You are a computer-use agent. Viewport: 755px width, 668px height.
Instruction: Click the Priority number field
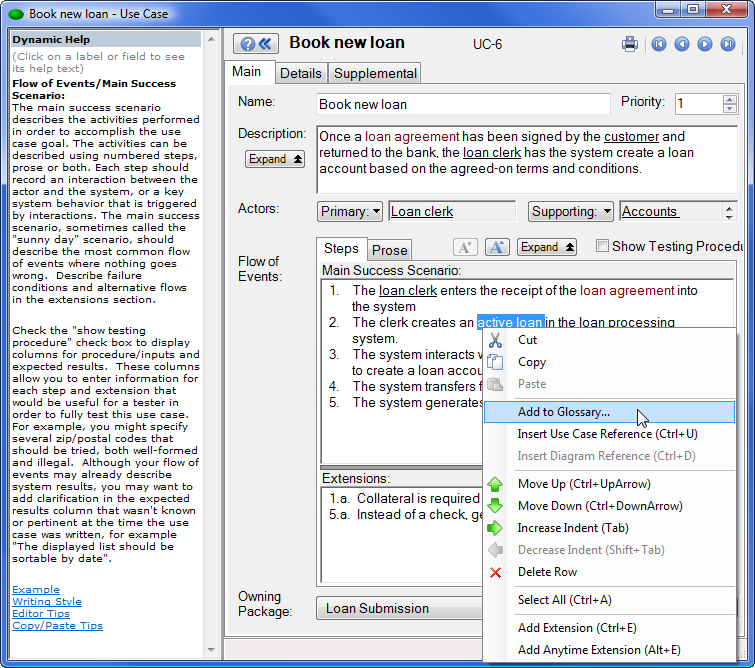coord(699,104)
